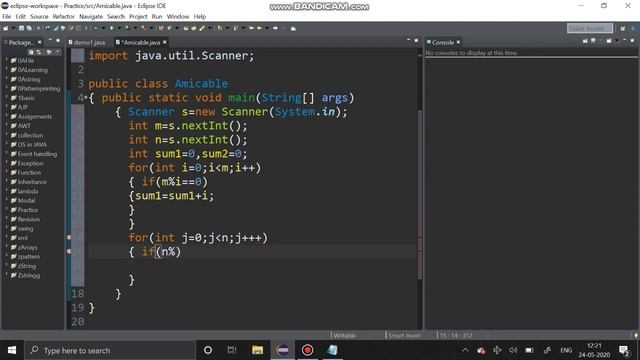Open Package Explorer view menu arrow

pos(58,52)
